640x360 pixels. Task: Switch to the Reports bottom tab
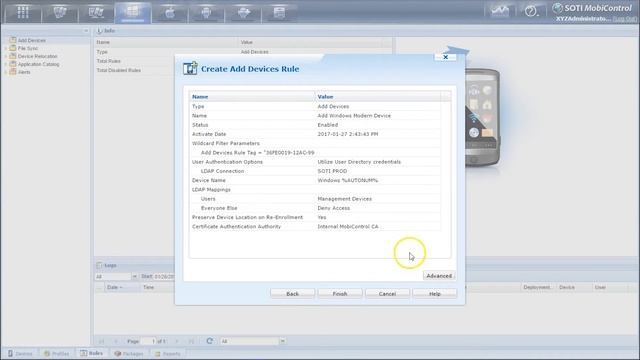167,353
